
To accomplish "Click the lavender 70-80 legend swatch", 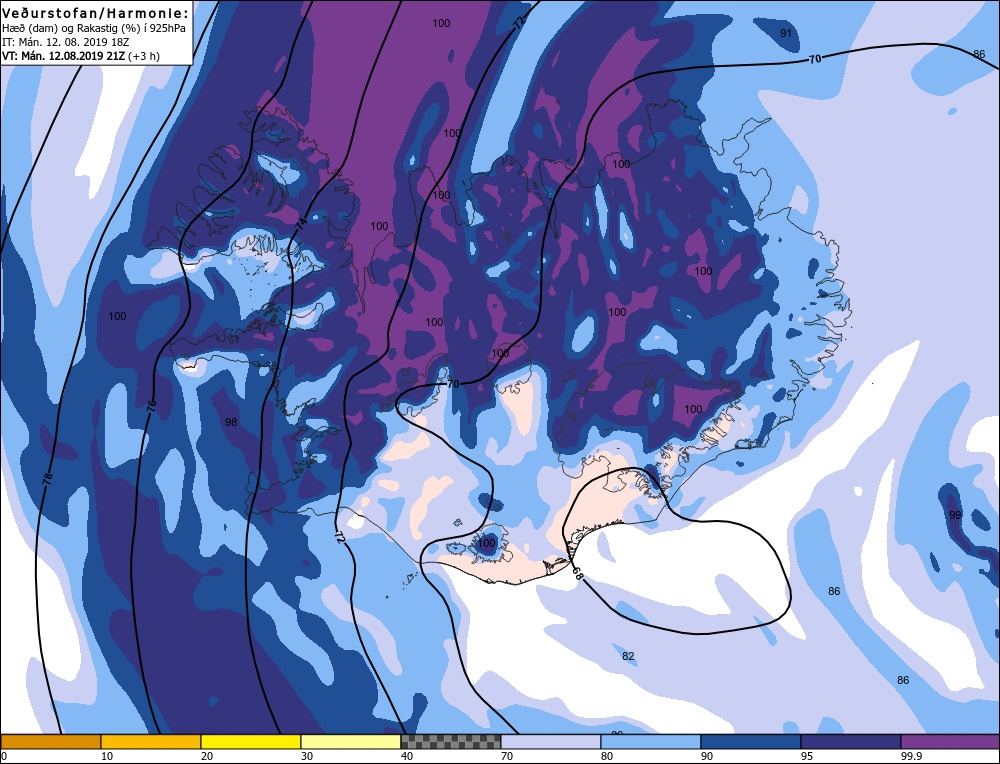I will point(551,741).
